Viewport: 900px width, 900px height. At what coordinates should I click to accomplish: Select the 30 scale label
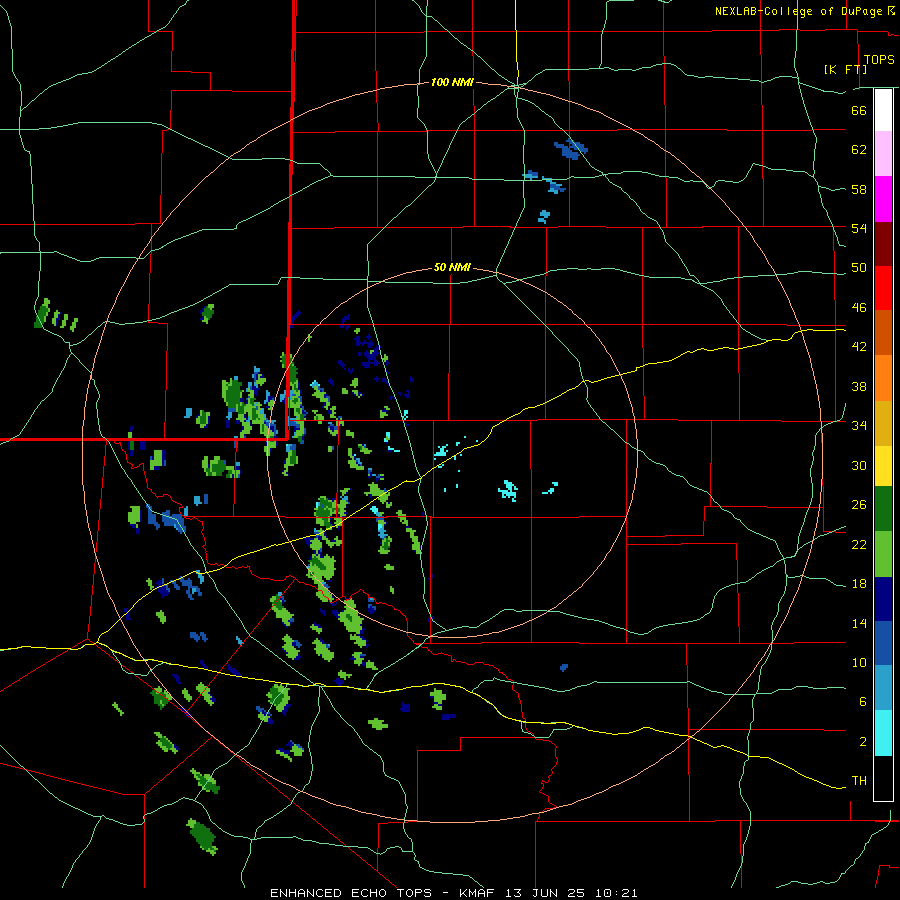coord(859,465)
